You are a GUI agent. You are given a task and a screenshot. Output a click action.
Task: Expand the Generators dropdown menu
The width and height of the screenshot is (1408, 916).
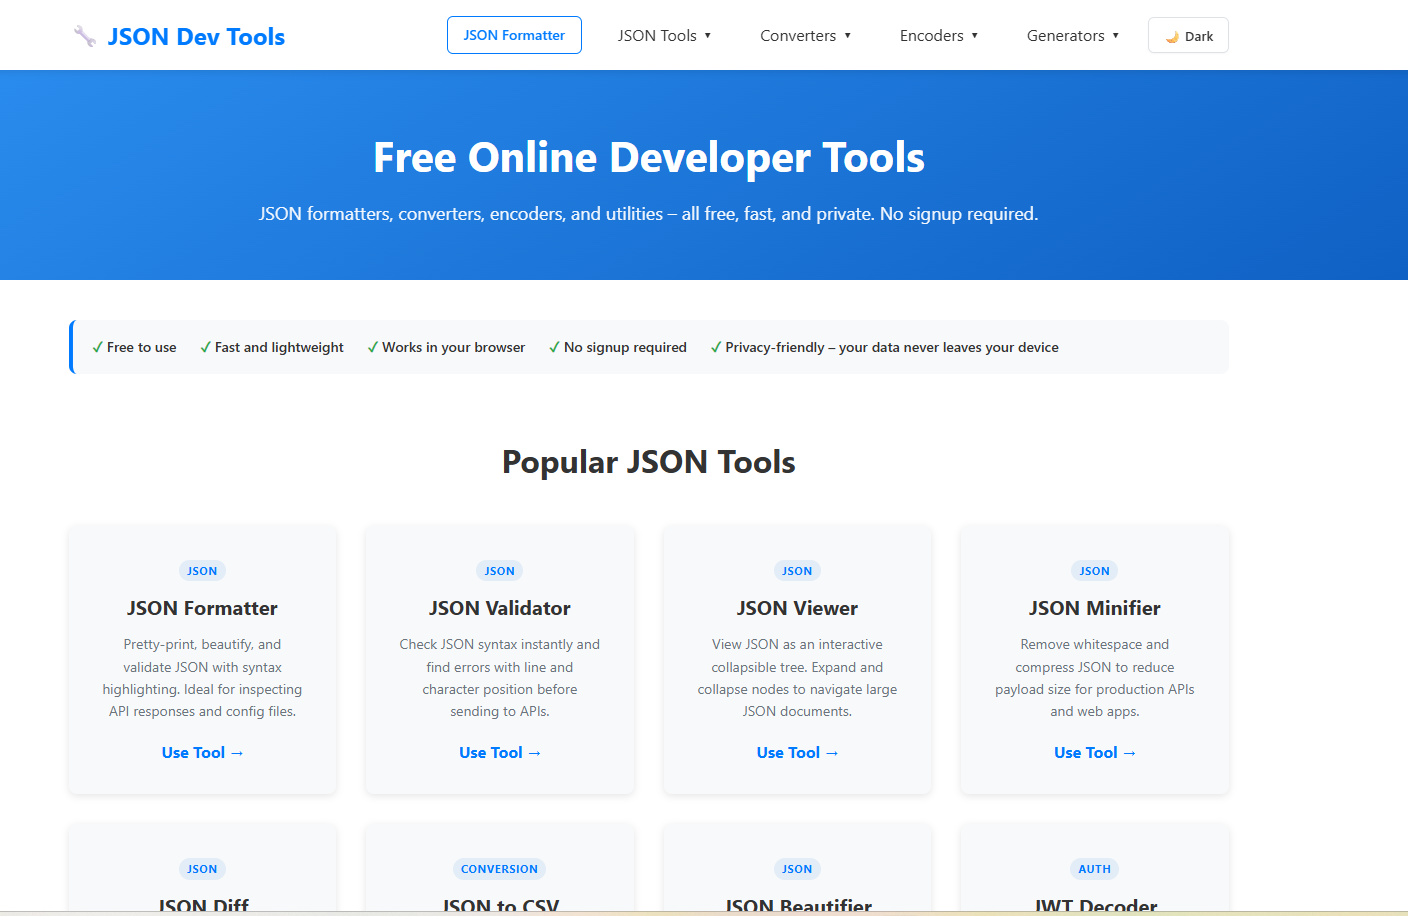coord(1072,35)
